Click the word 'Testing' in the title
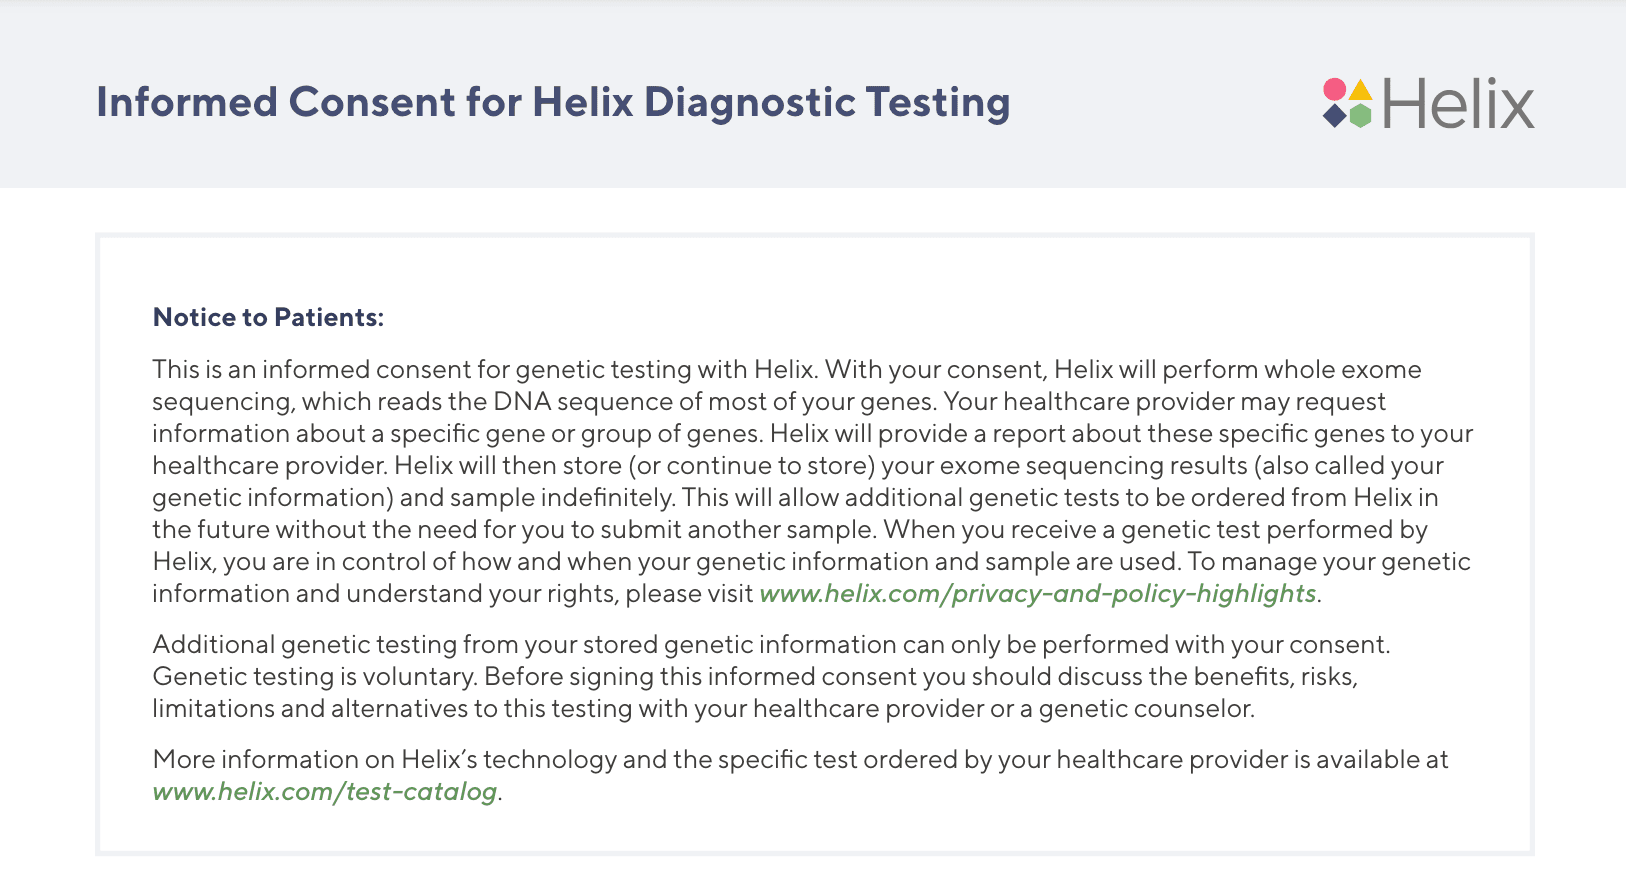This screenshot has height=892, width=1626. coord(937,103)
